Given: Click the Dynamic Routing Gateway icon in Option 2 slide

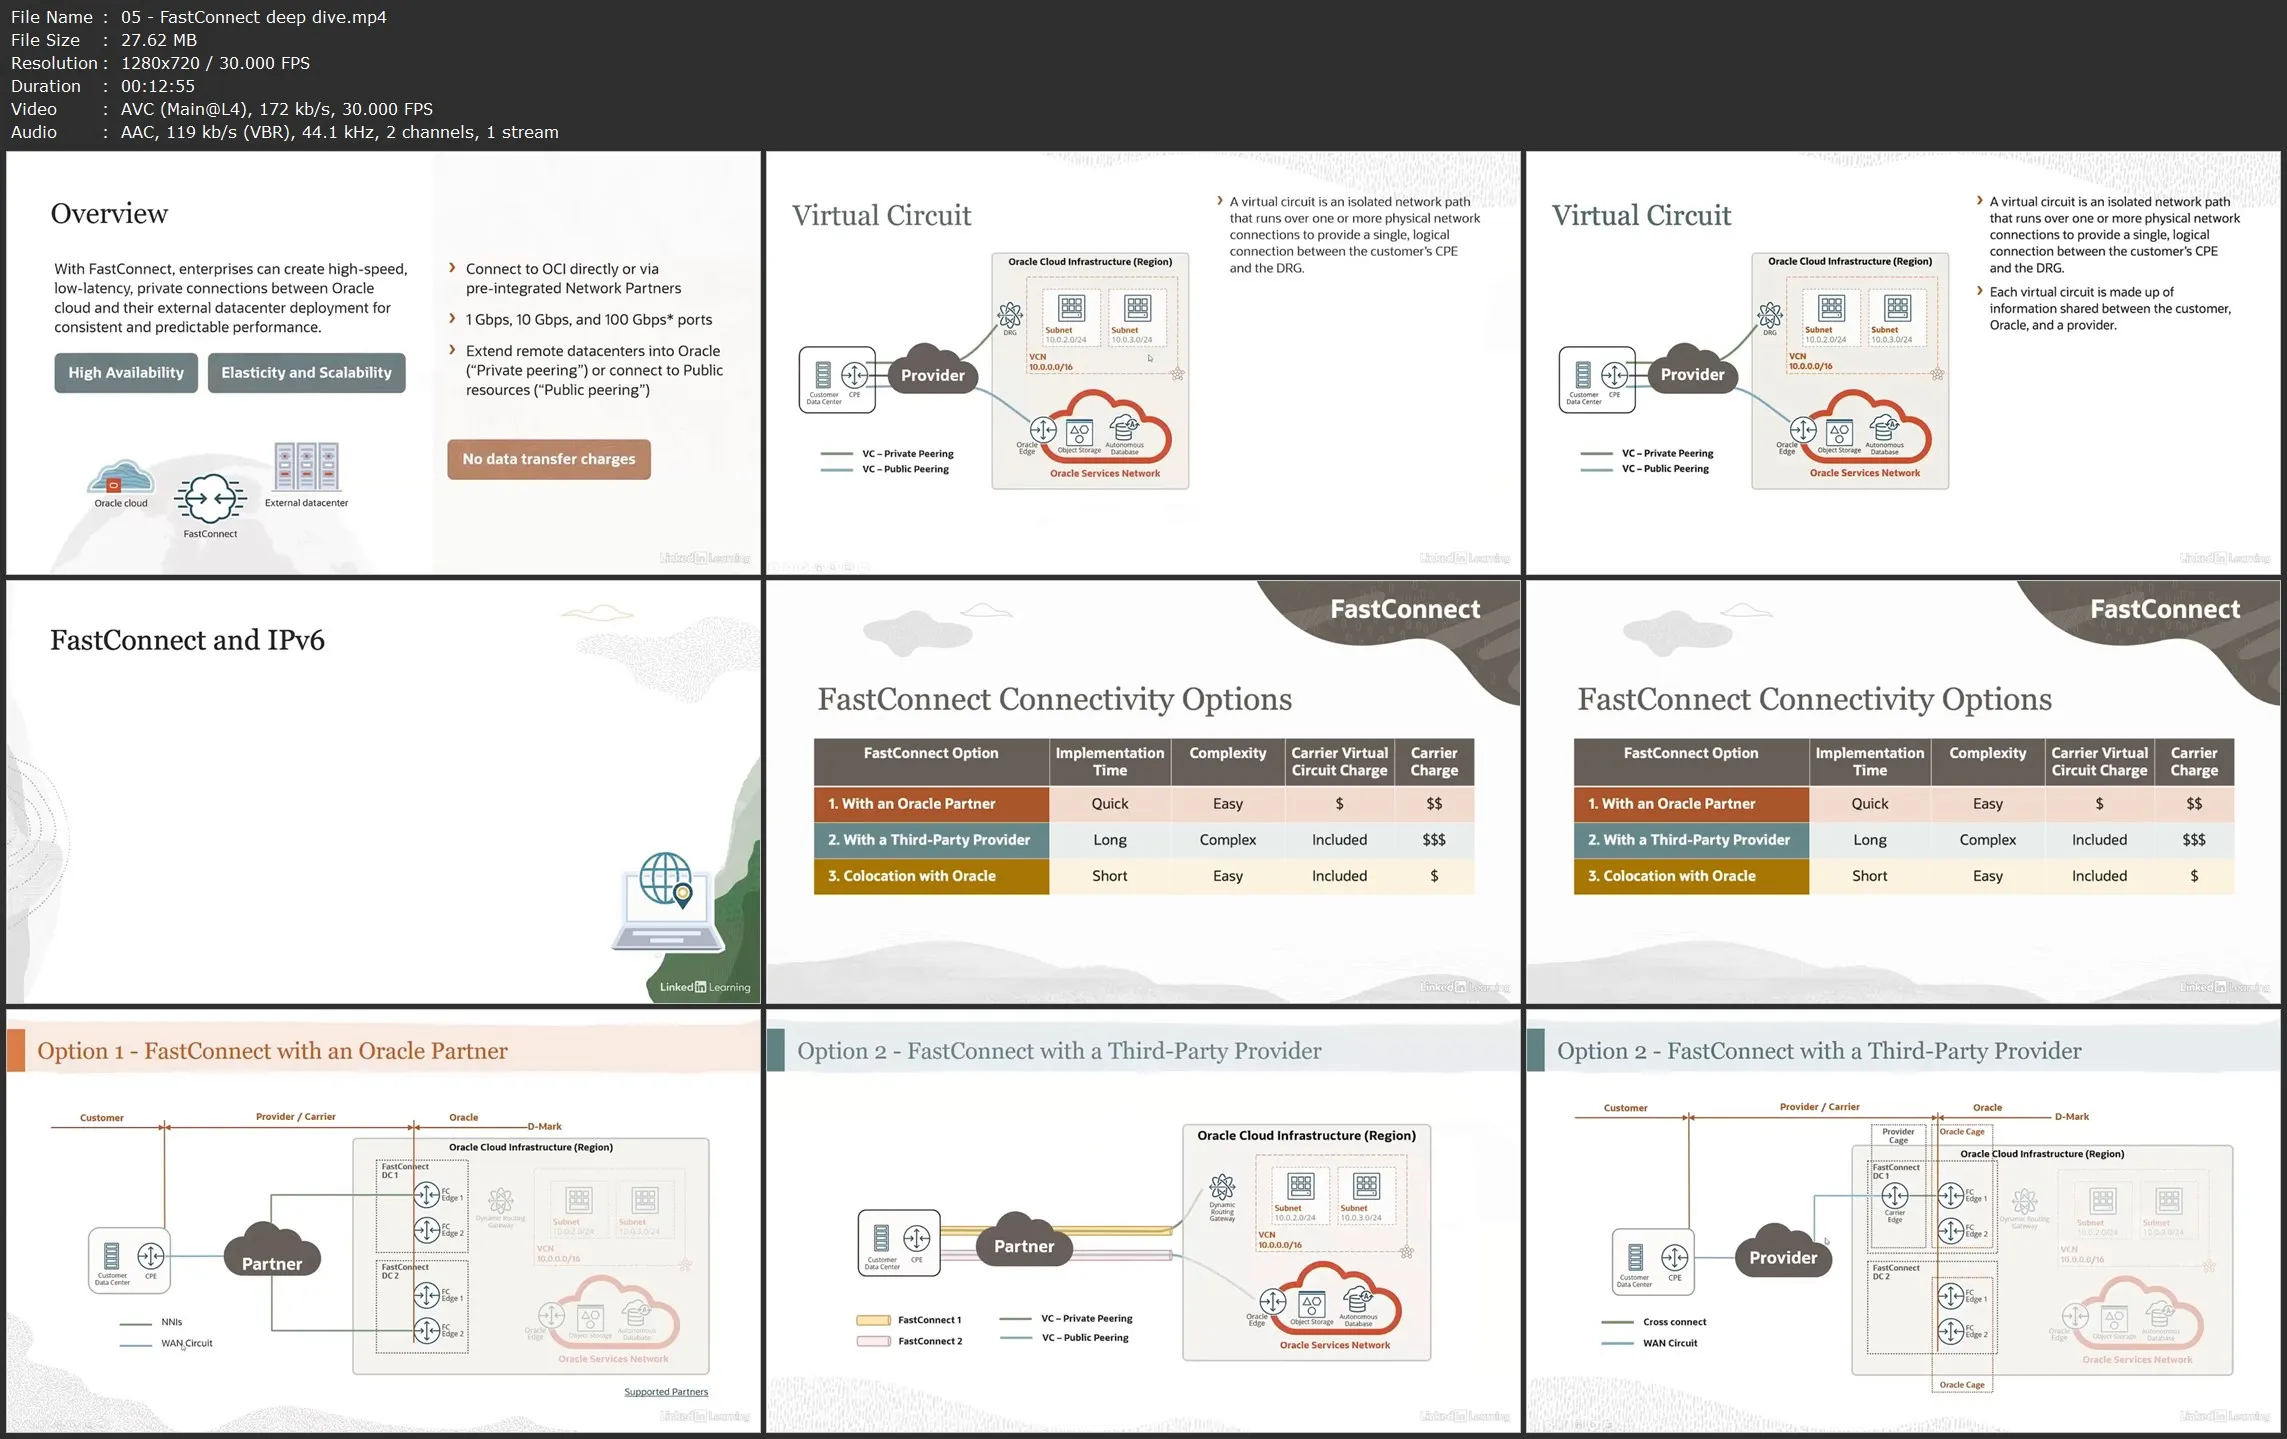Looking at the screenshot, I should click(1222, 1188).
